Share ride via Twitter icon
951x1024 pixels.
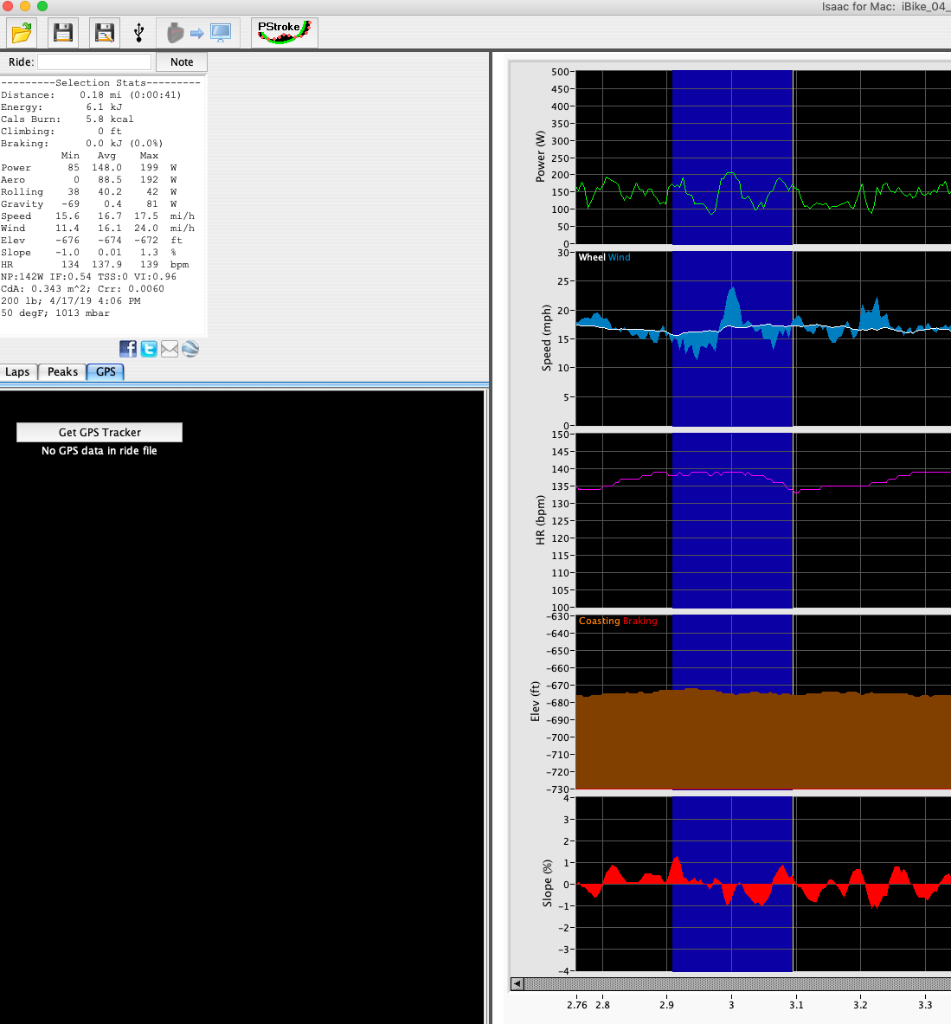(x=149, y=349)
